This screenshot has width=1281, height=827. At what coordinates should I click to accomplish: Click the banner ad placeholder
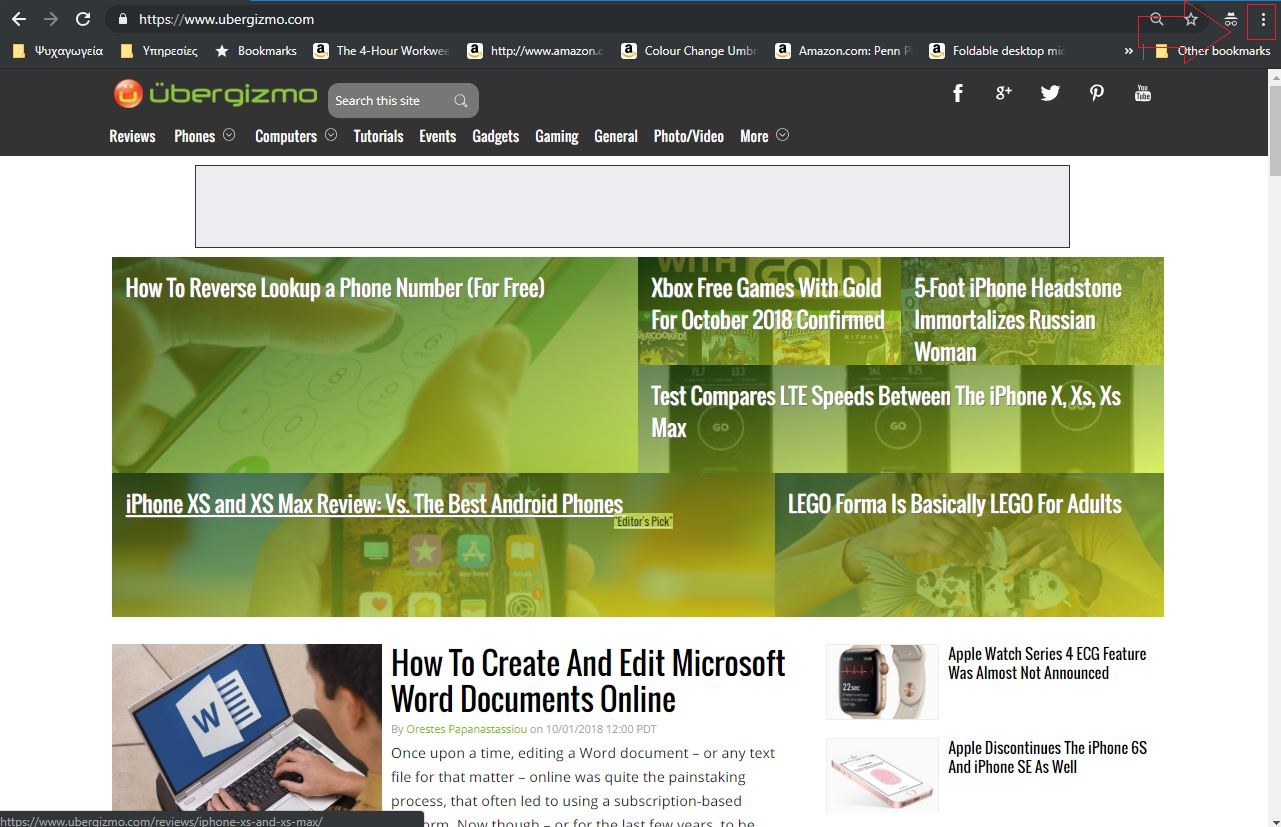click(x=632, y=206)
